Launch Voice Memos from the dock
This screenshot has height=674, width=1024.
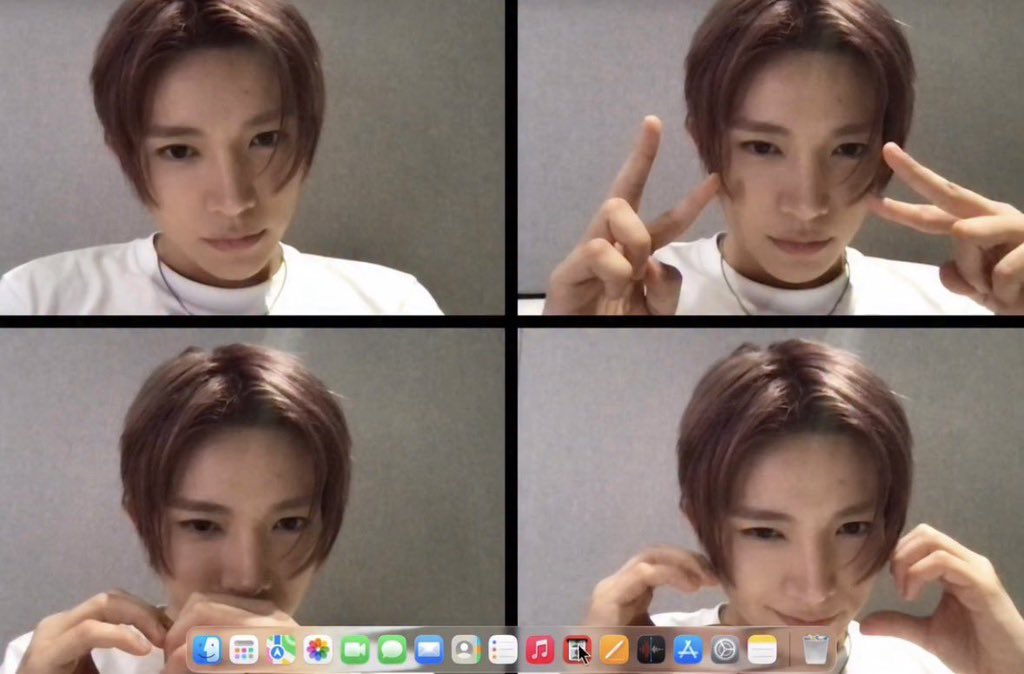pyautogui.click(x=651, y=650)
